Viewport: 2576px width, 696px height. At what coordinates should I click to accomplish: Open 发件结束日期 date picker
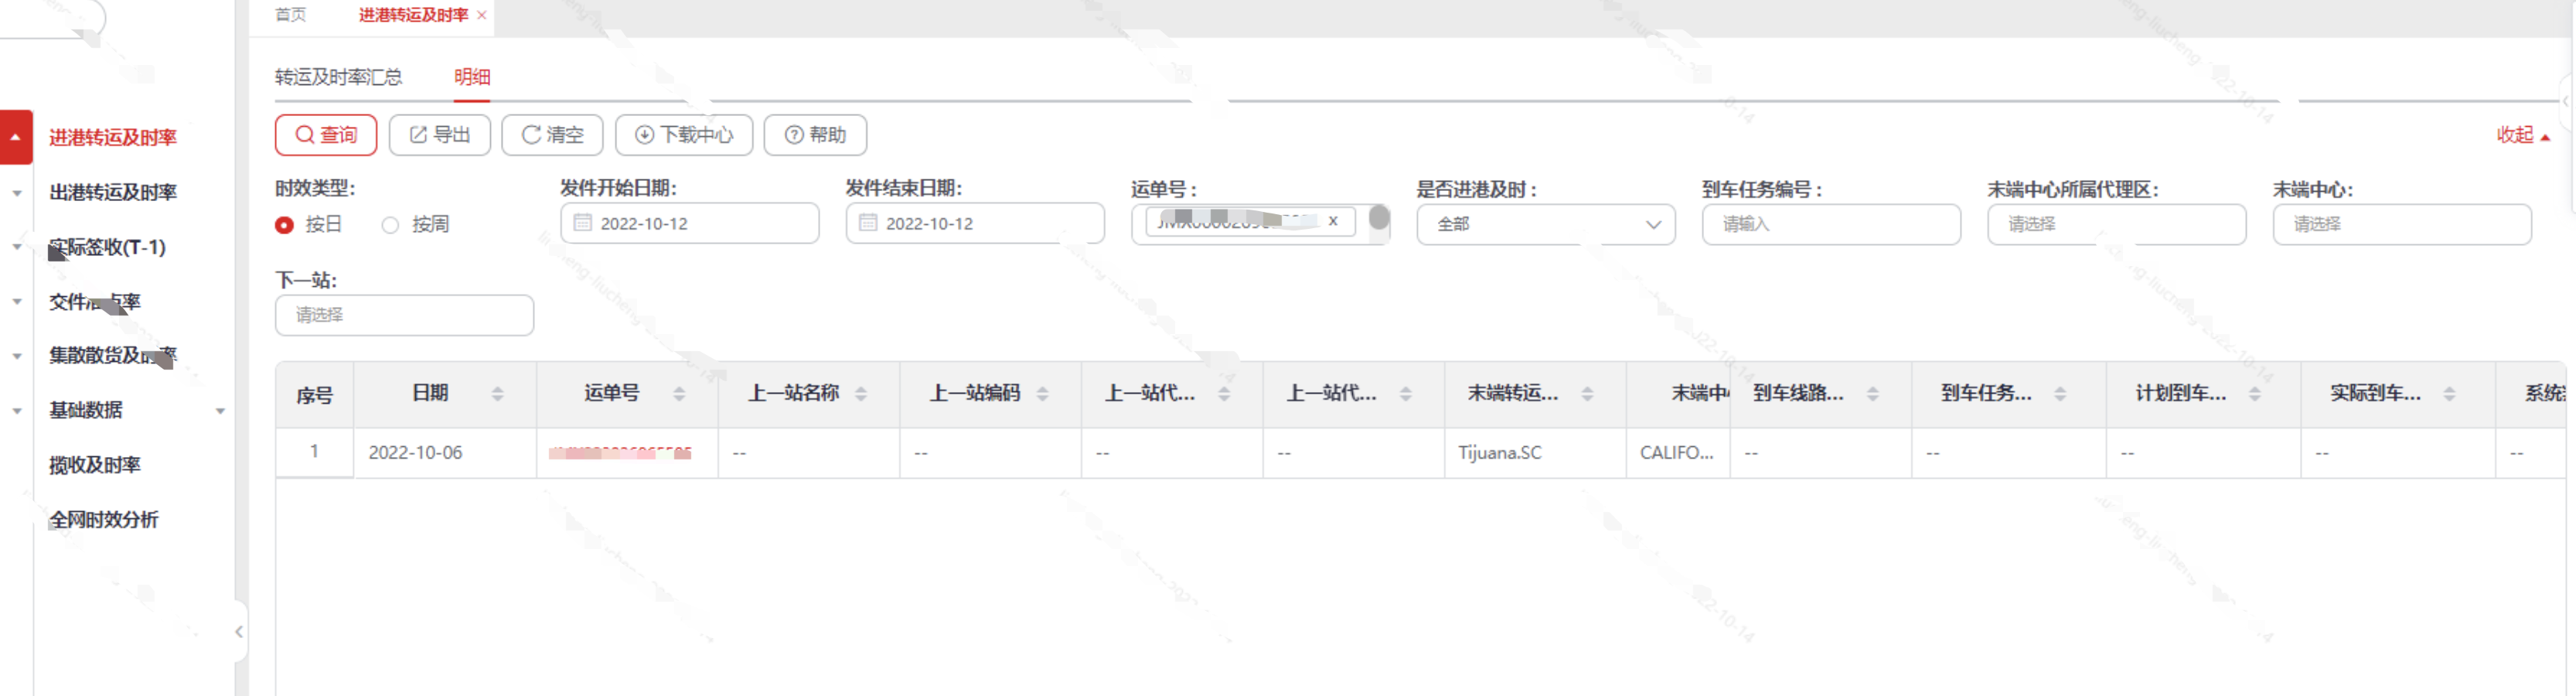(975, 223)
